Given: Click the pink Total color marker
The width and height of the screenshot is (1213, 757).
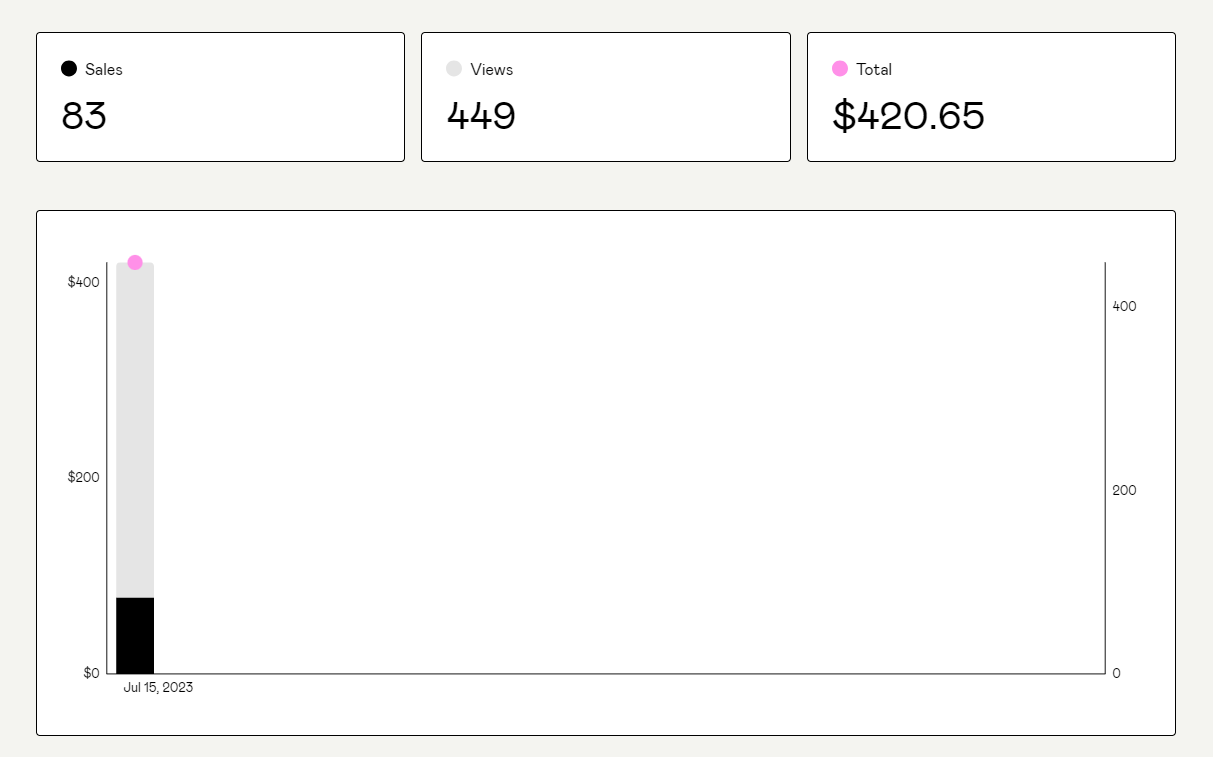Looking at the screenshot, I should point(840,68).
